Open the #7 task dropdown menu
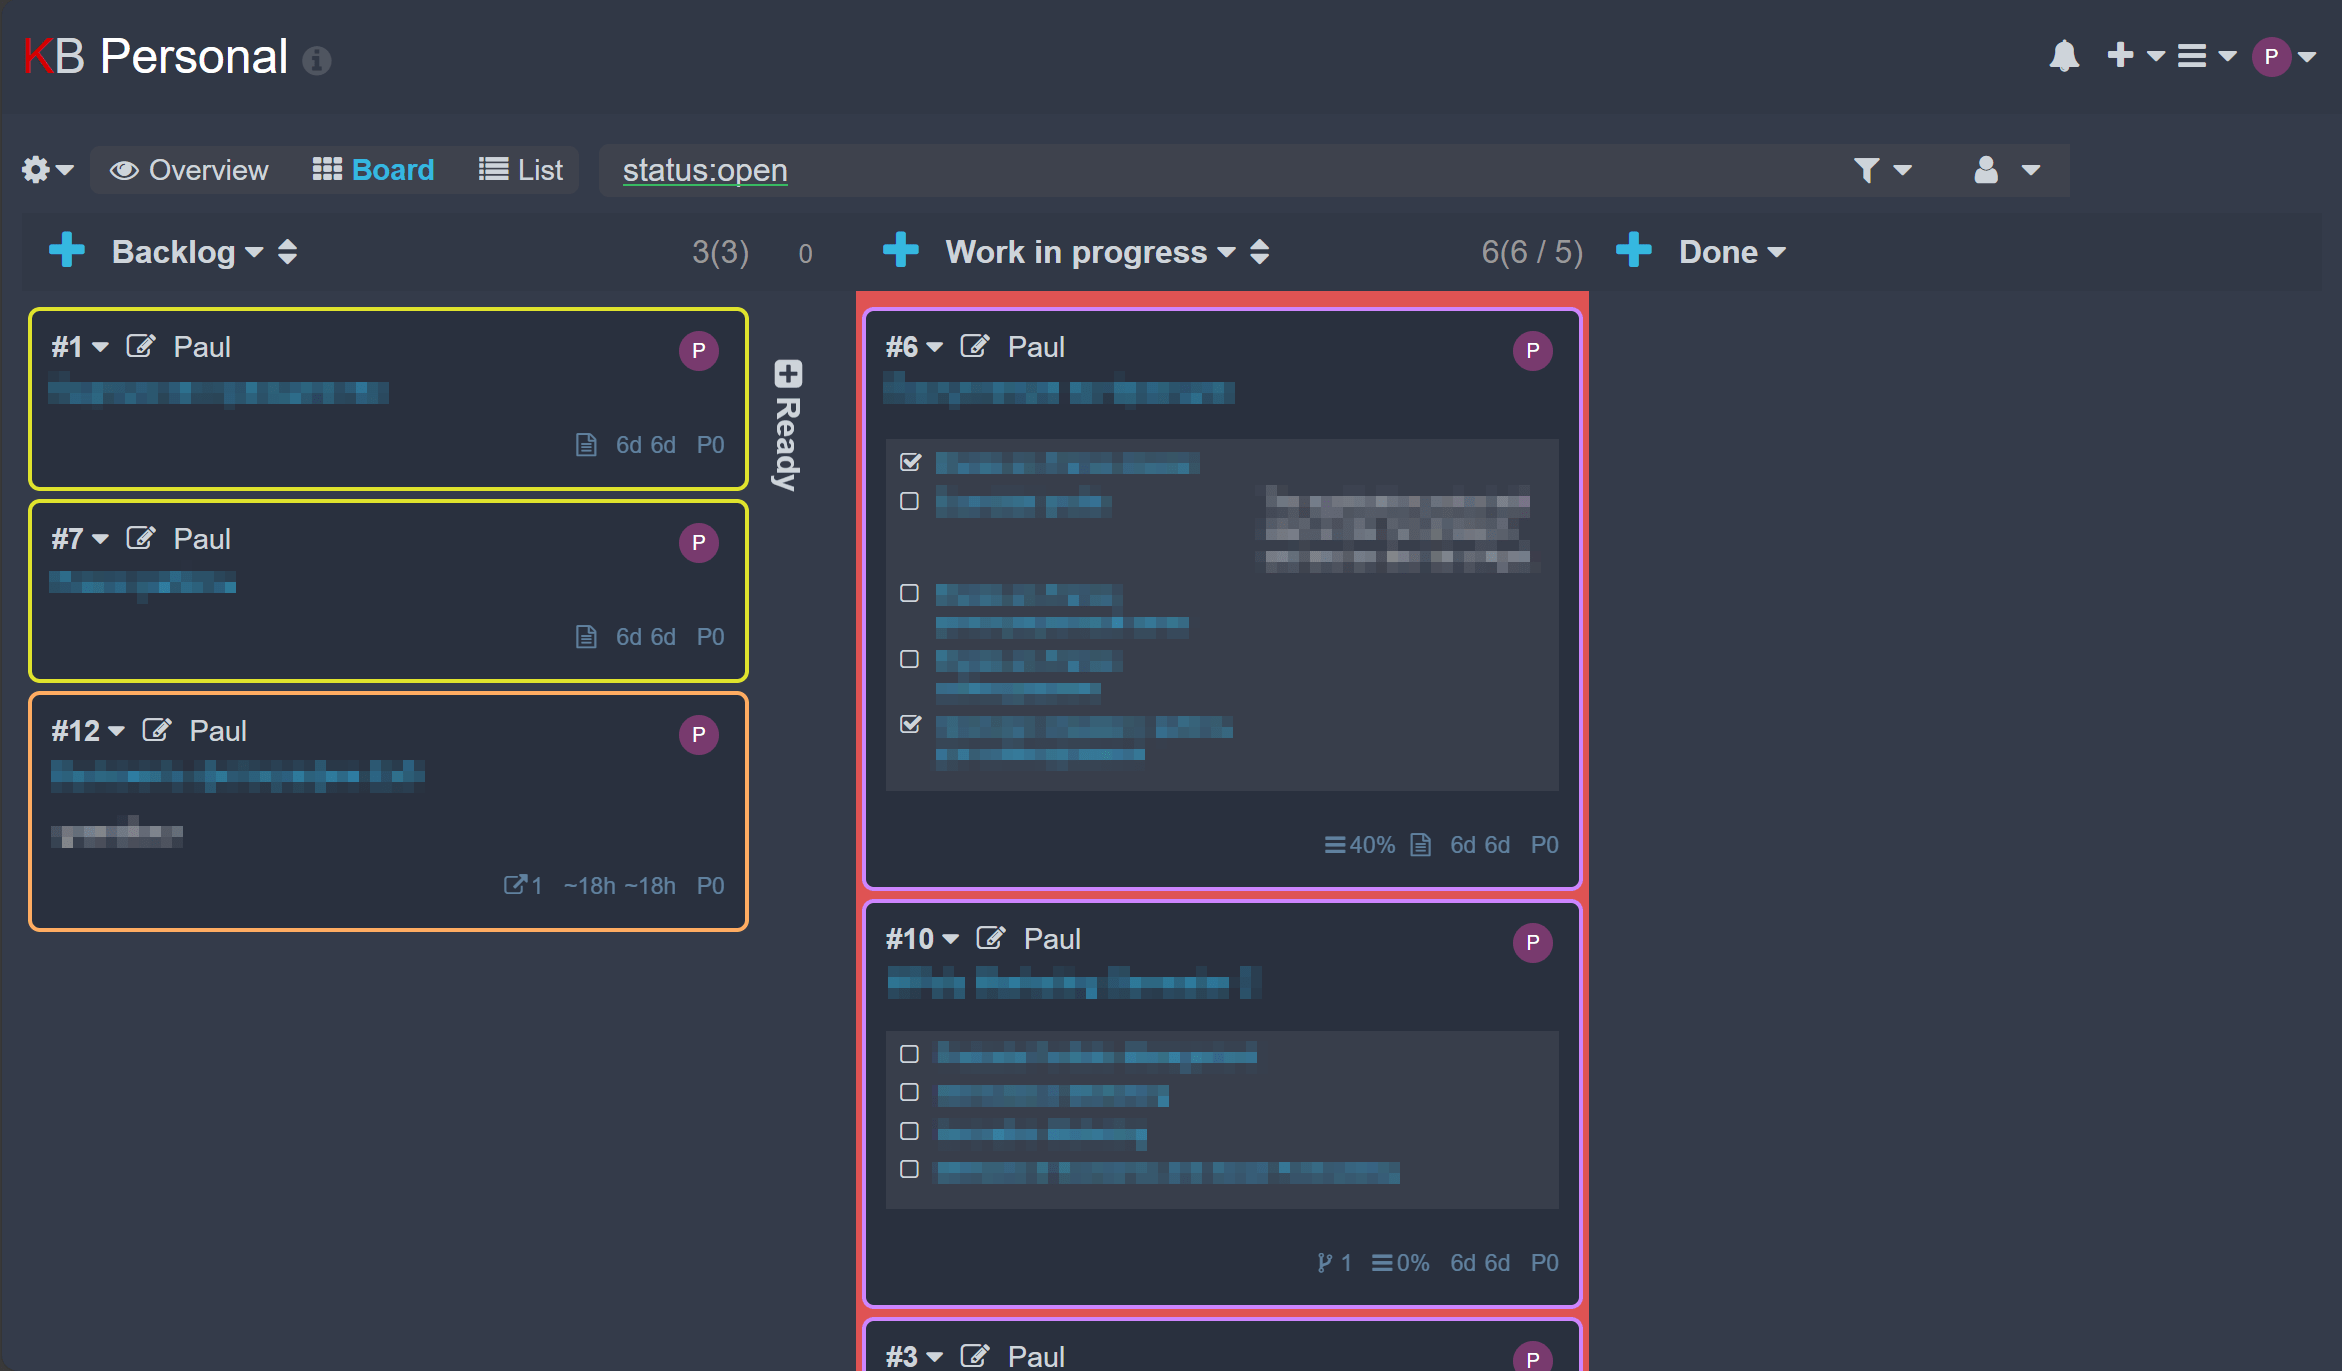Viewport: 2342px width, 1371px height. [x=80, y=539]
